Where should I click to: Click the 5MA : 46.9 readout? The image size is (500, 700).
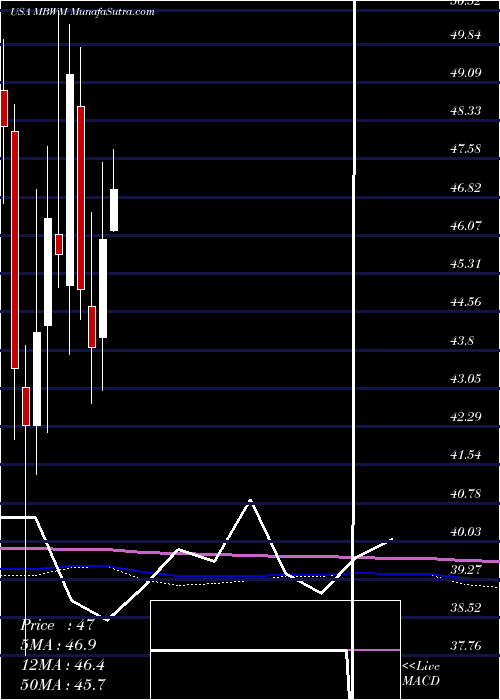(58, 645)
